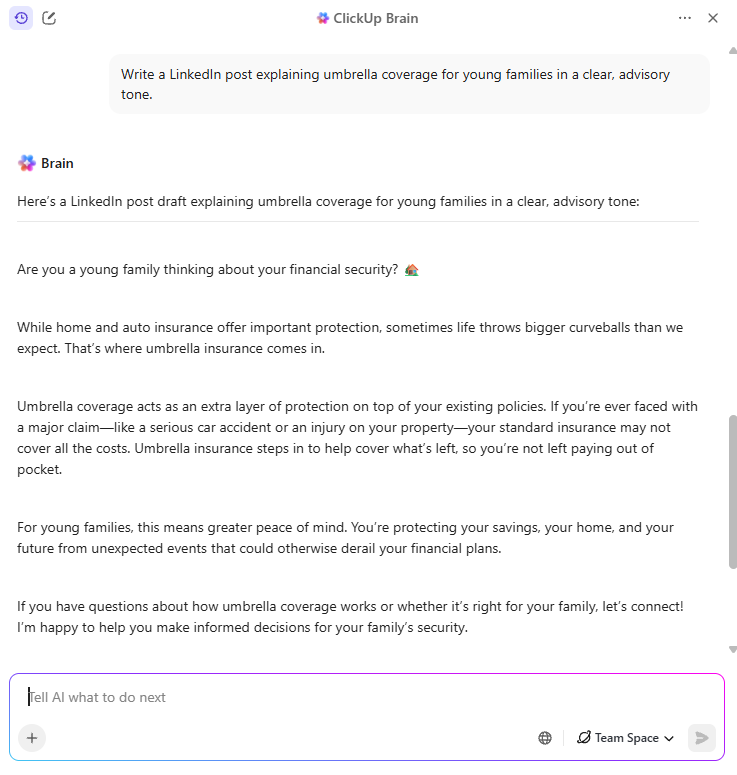This screenshot has width=737, height=775.
Task: Click the planet icon next to Team Space
Action: (x=584, y=738)
